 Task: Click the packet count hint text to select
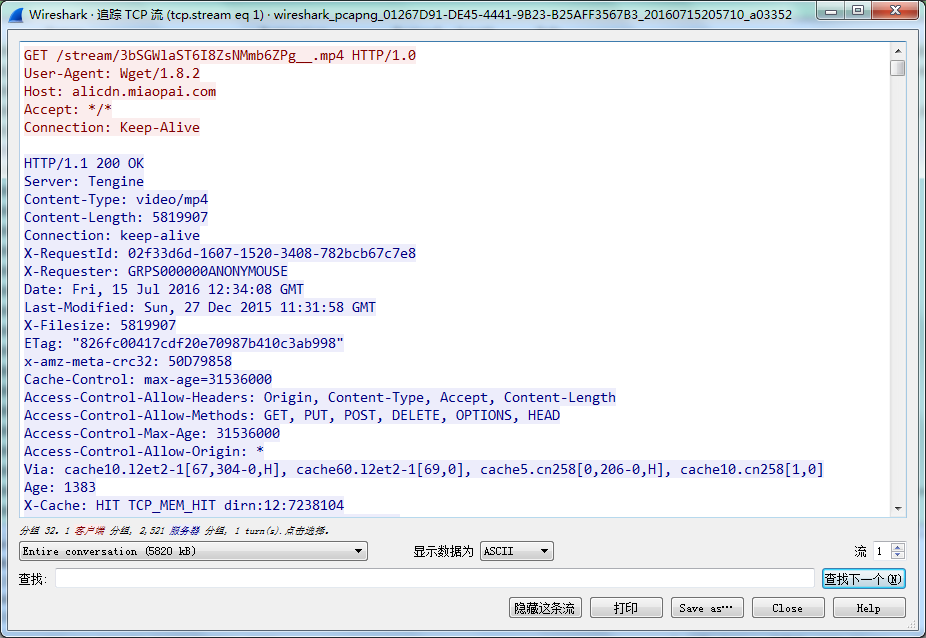pos(174,530)
